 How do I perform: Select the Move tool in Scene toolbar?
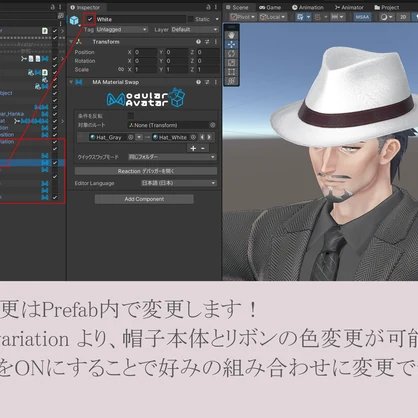(231, 44)
